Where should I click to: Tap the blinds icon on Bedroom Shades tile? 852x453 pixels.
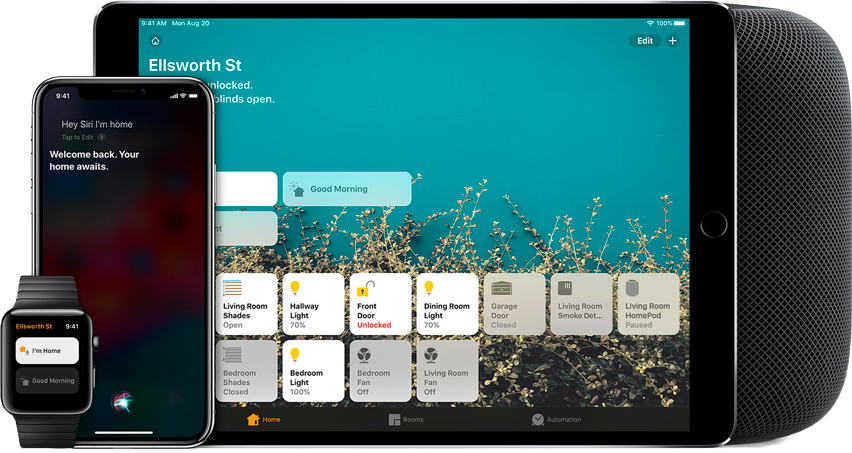[x=233, y=355]
